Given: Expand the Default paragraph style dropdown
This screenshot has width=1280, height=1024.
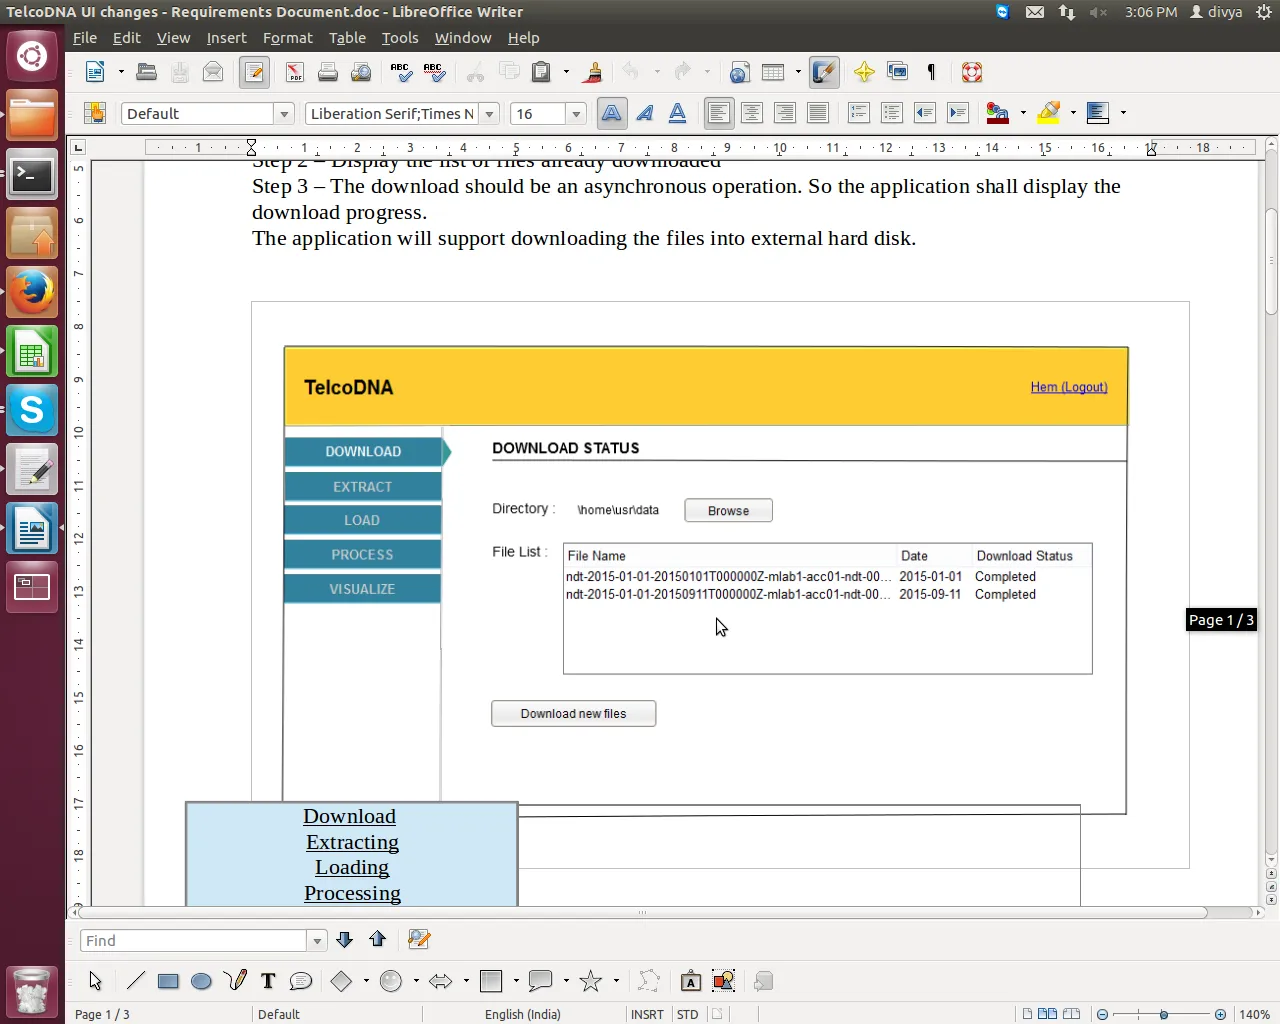Looking at the screenshot, I should 284,114.
